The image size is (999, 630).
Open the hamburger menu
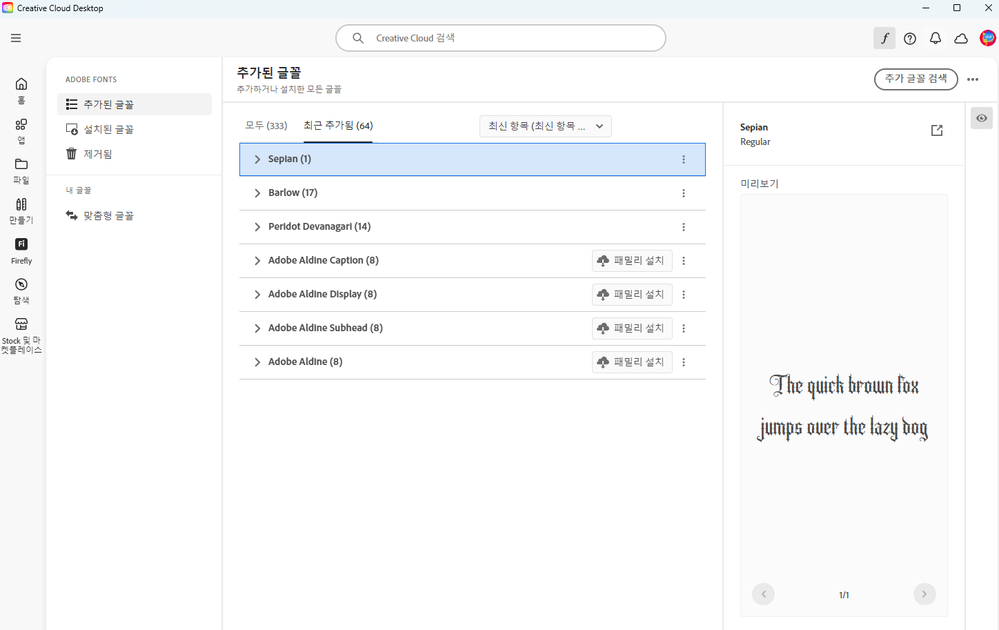[16, 38]
